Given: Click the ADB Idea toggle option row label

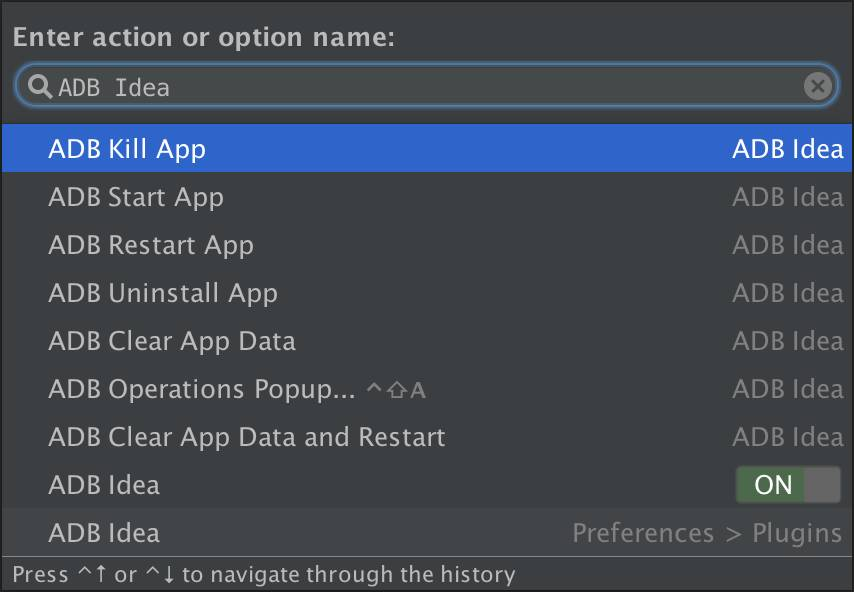Looking at the screenshot, I should [x=104, y=485].
